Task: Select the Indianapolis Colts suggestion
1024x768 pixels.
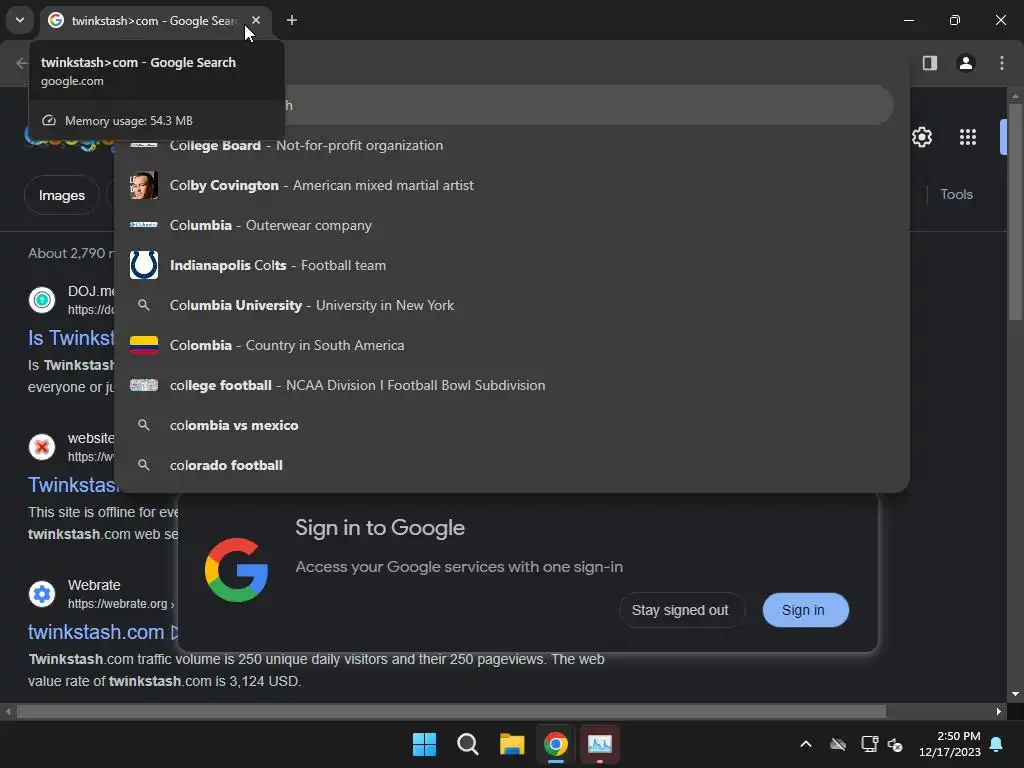Action: (x=511, y=265)
